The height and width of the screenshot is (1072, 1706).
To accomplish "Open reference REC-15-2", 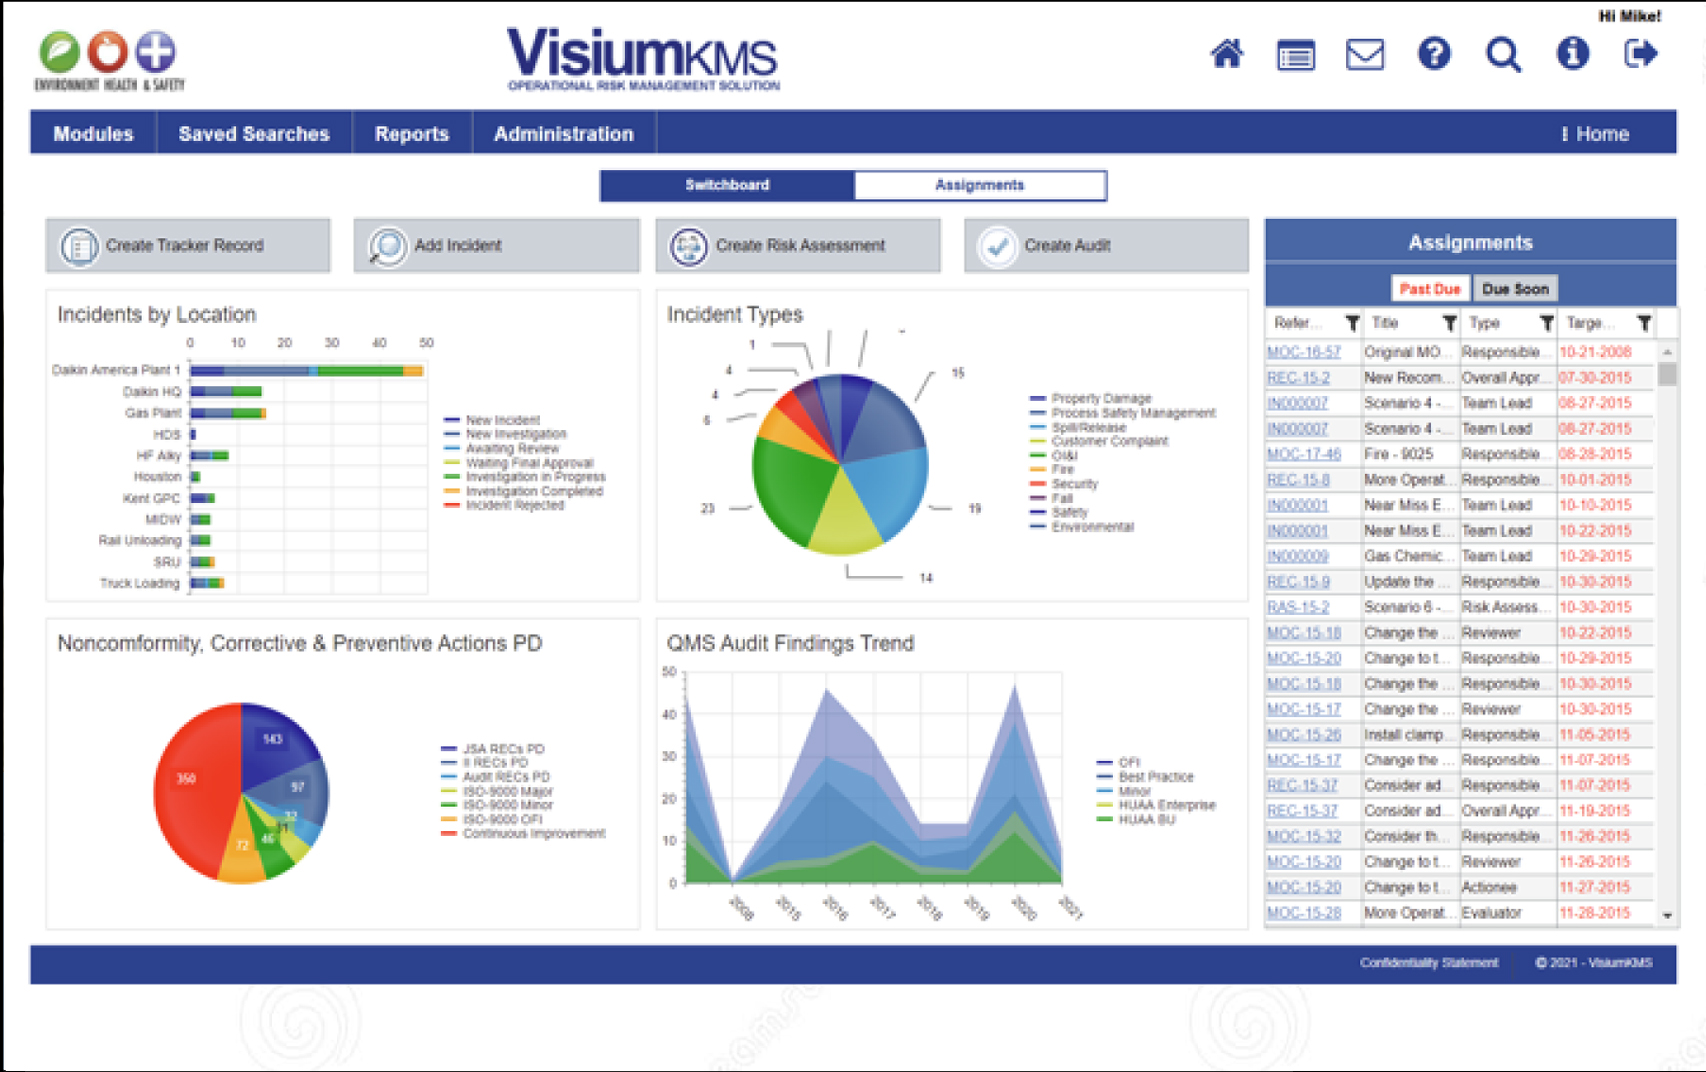I will (1298, 378).
